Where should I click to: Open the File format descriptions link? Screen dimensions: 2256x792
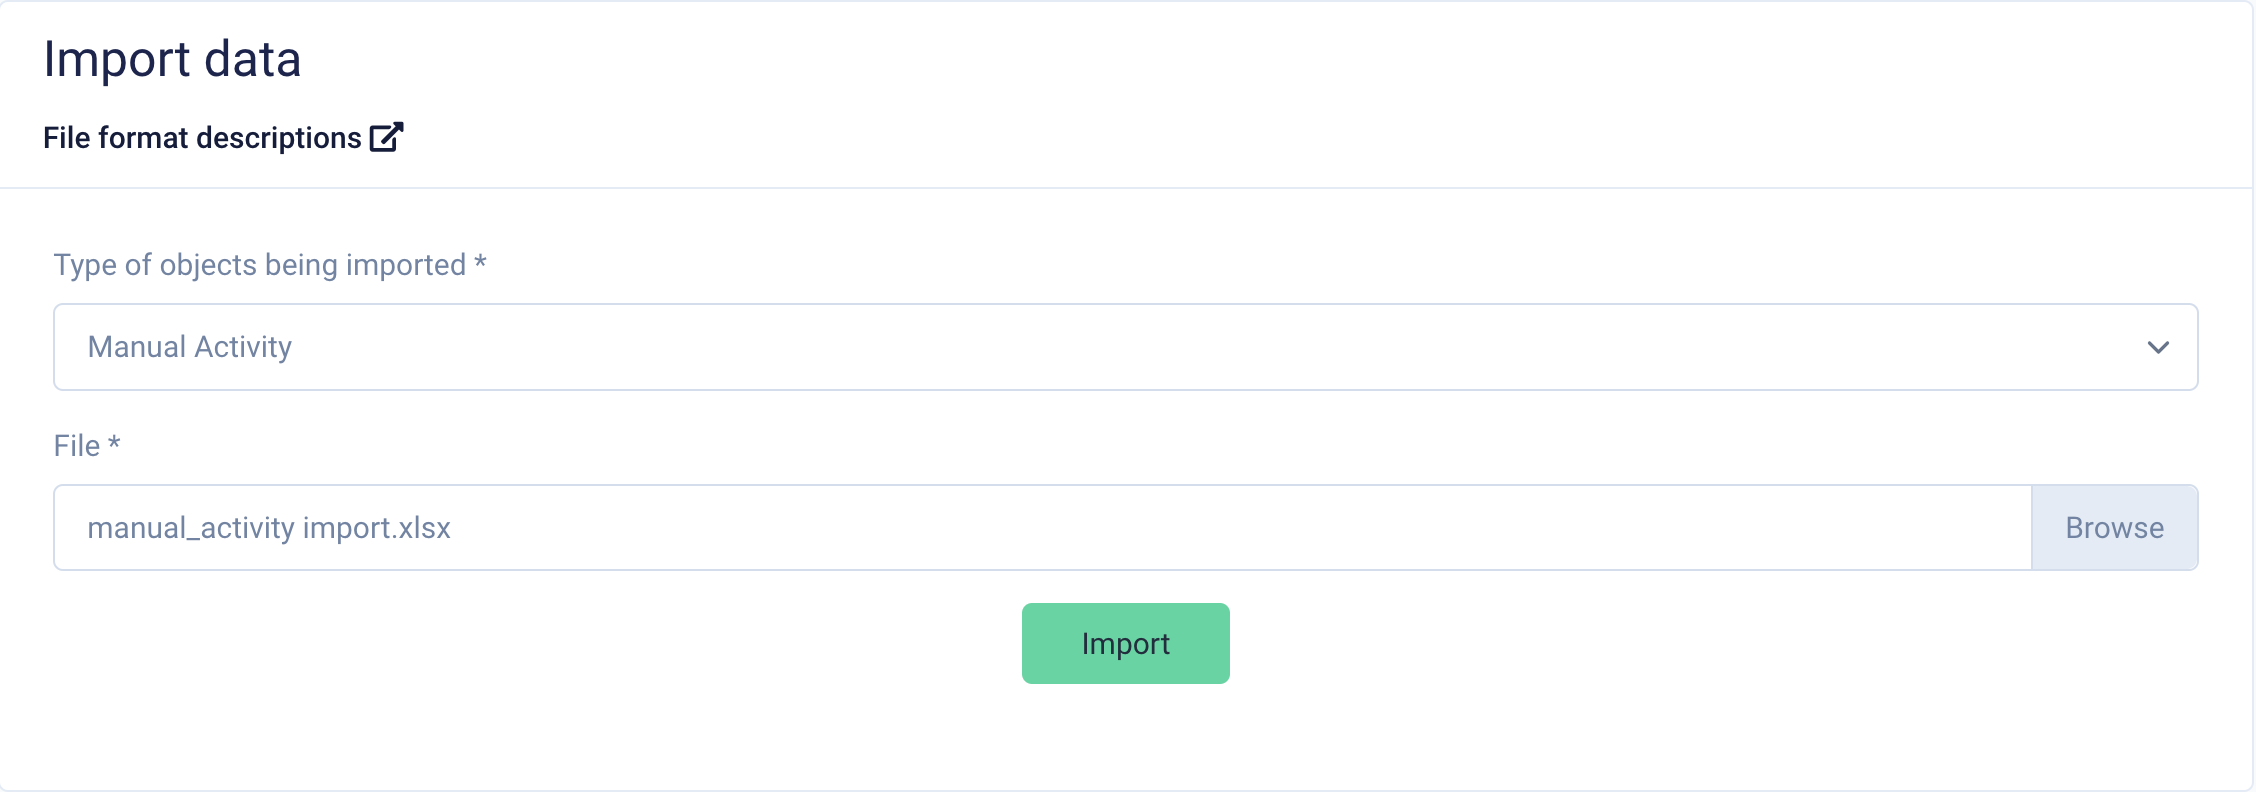coord(223,137)
